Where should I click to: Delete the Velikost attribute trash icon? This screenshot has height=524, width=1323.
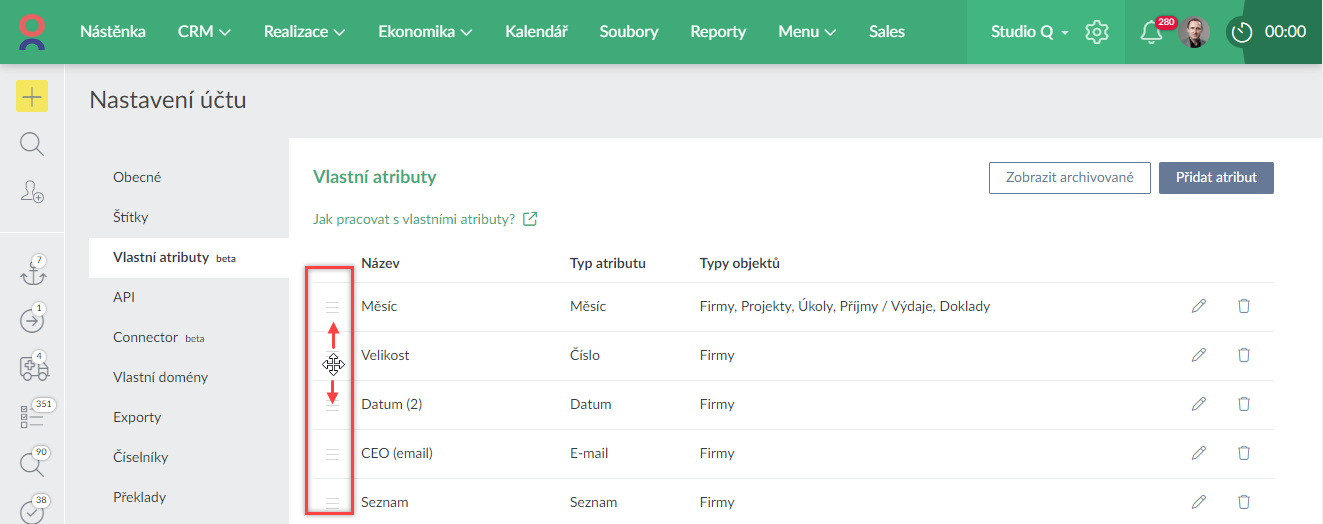[x=1244, y=355]
